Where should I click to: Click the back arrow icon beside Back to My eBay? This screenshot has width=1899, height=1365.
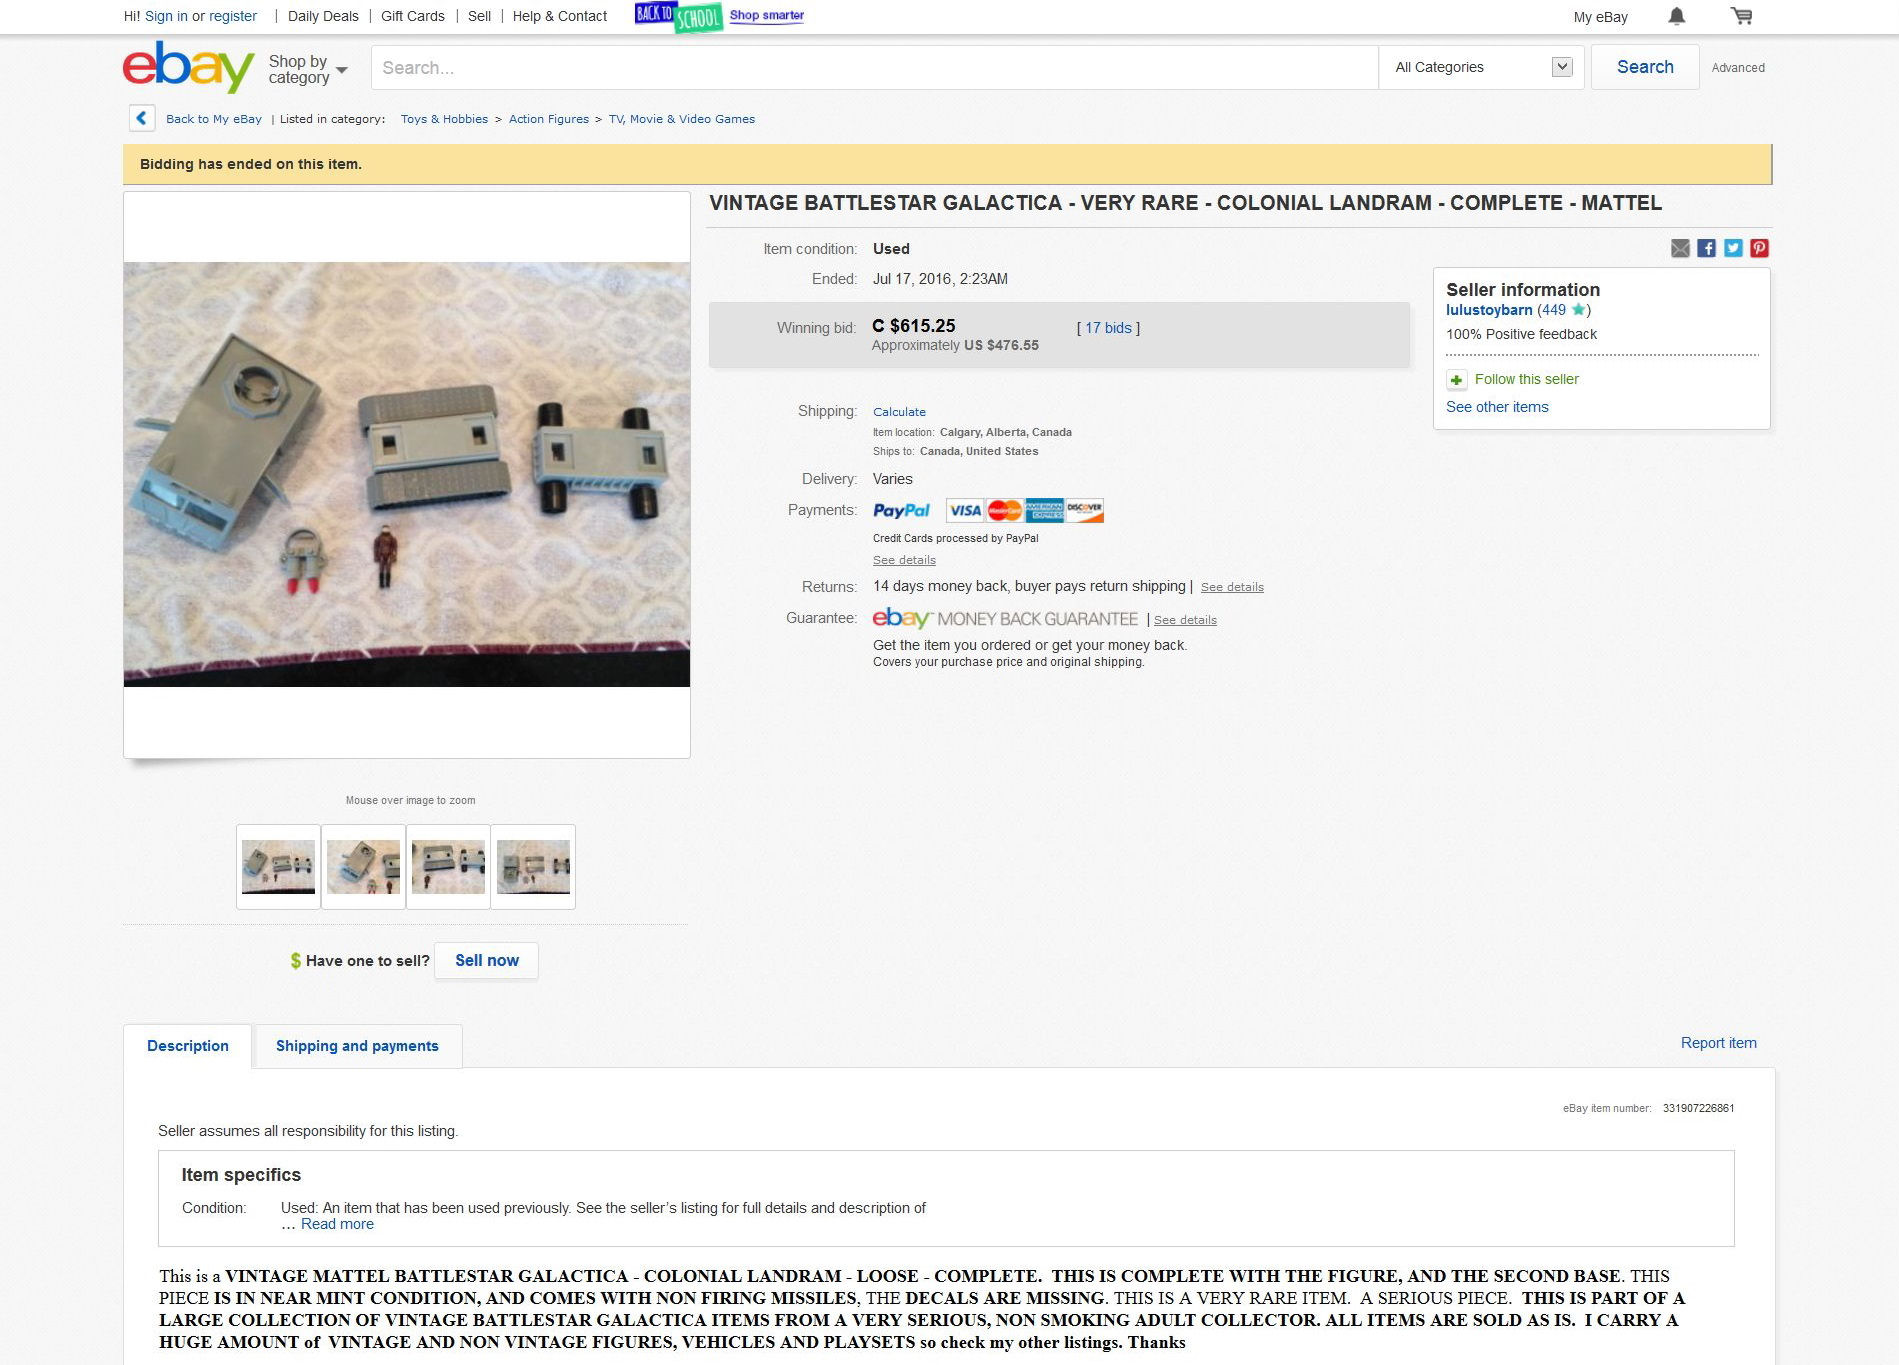(142, 118)
